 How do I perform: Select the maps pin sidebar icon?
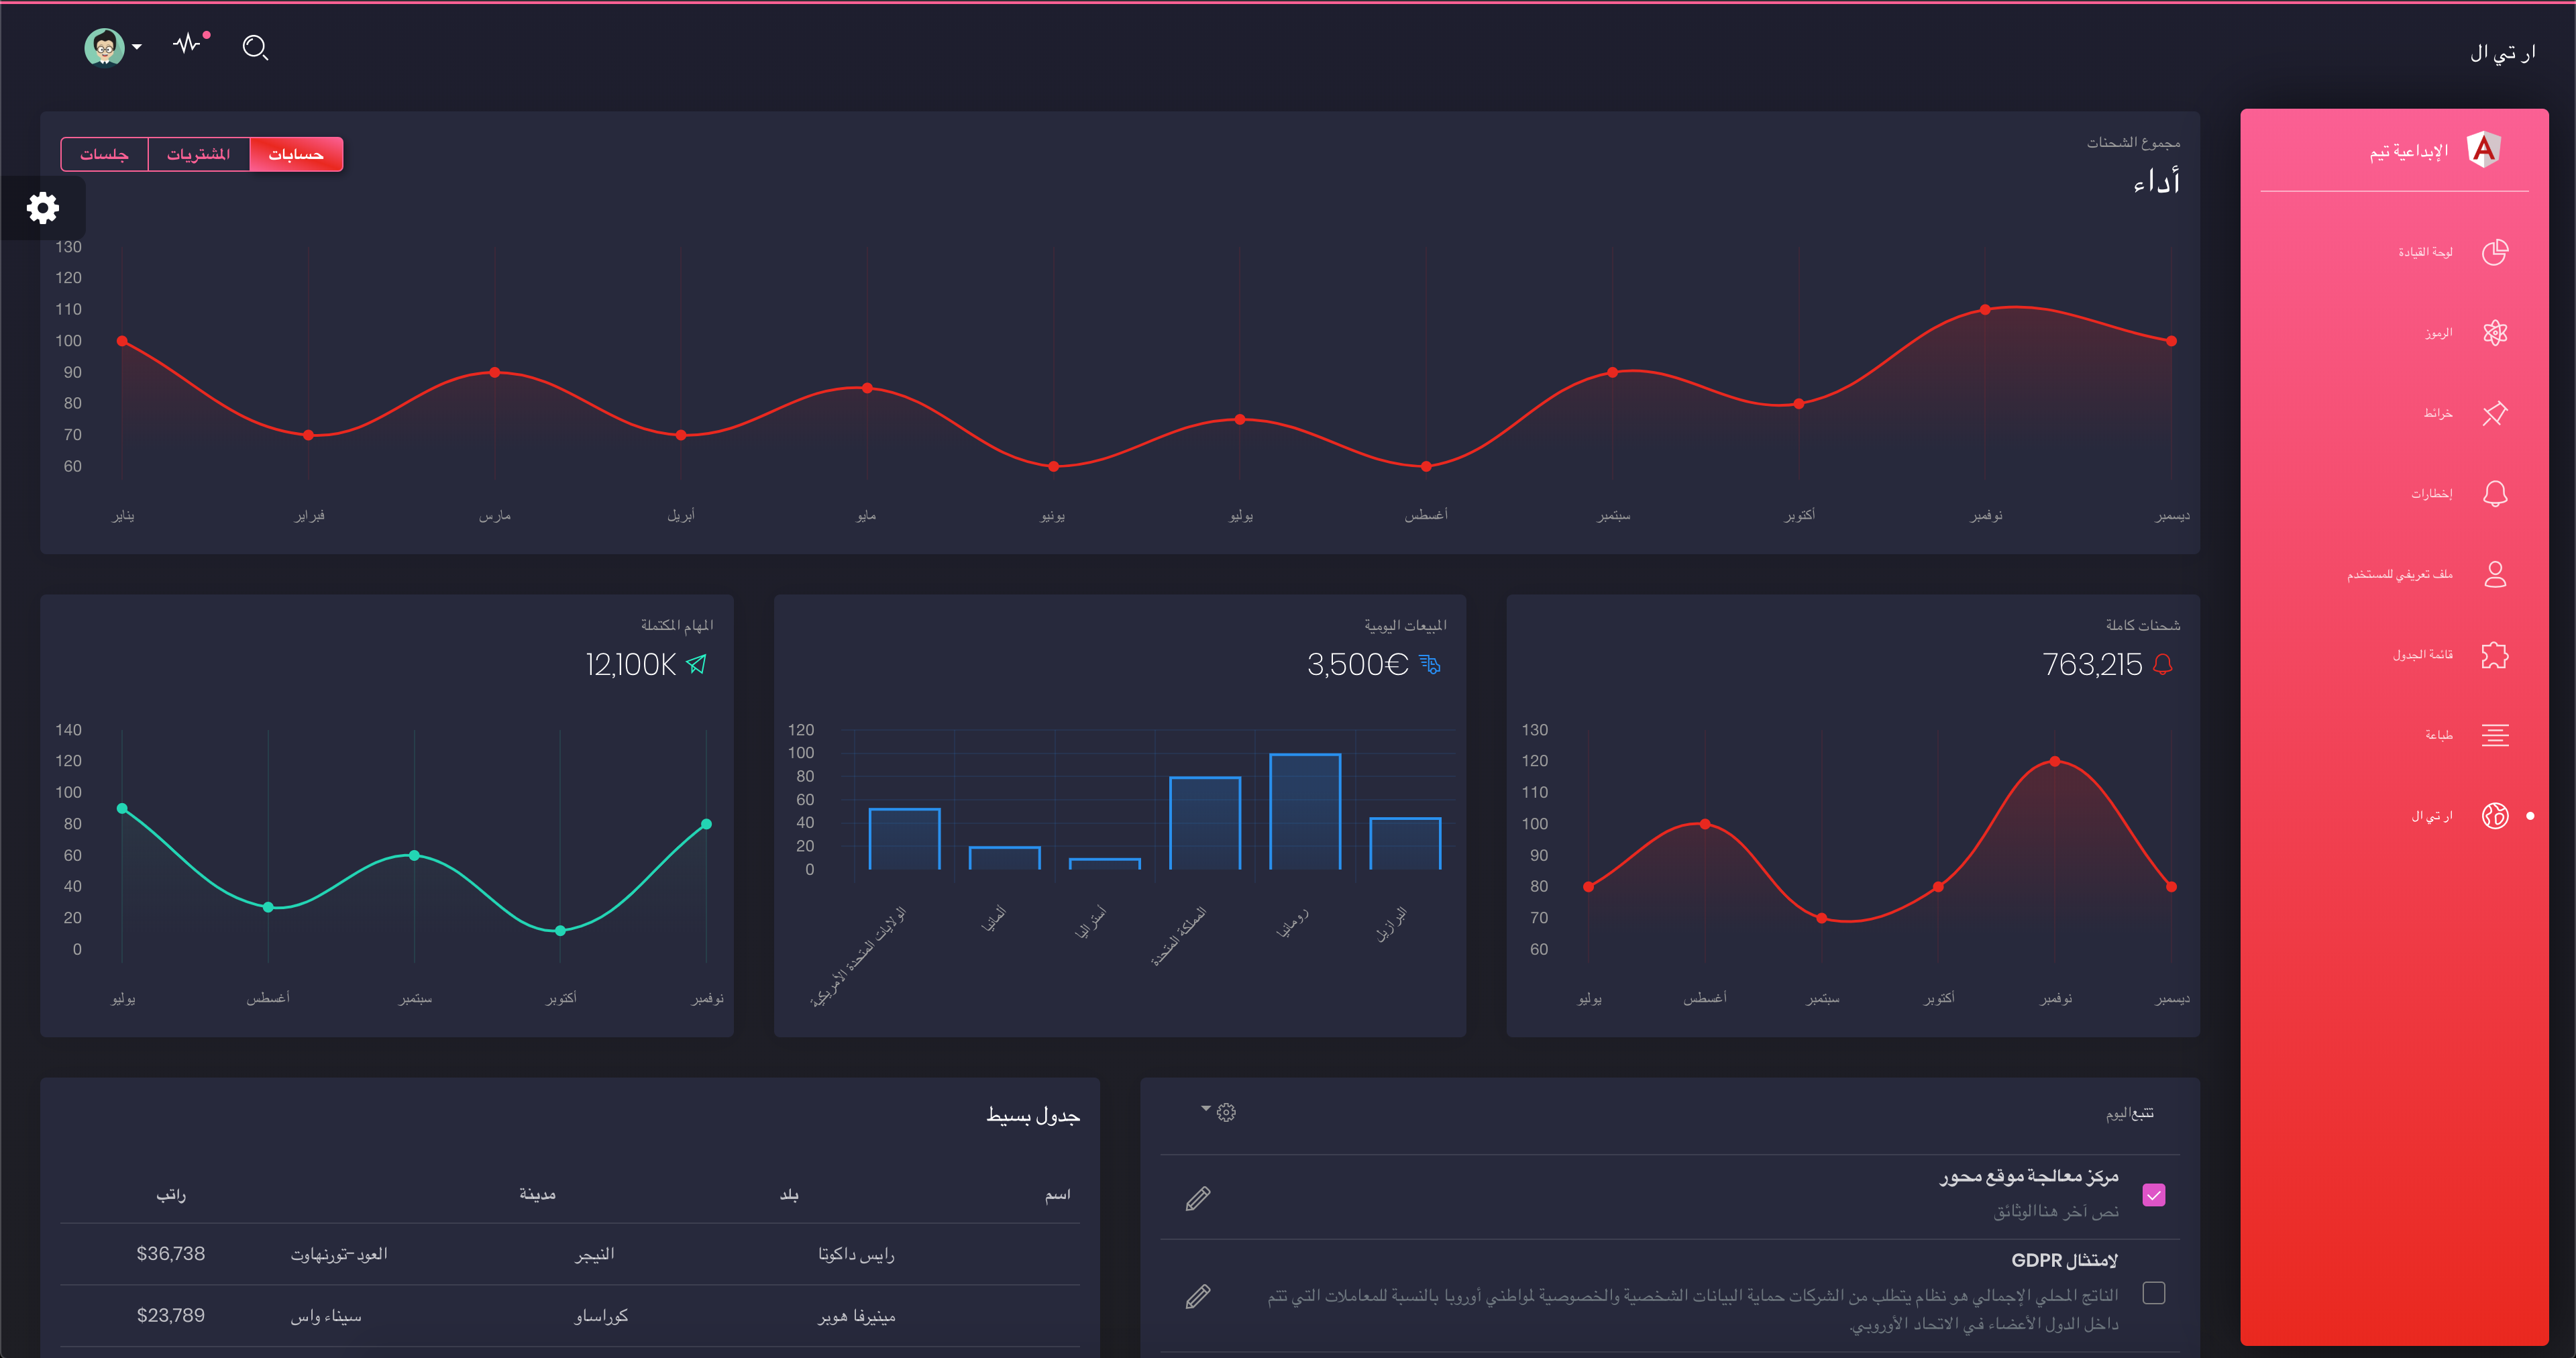coord(2494,413)
